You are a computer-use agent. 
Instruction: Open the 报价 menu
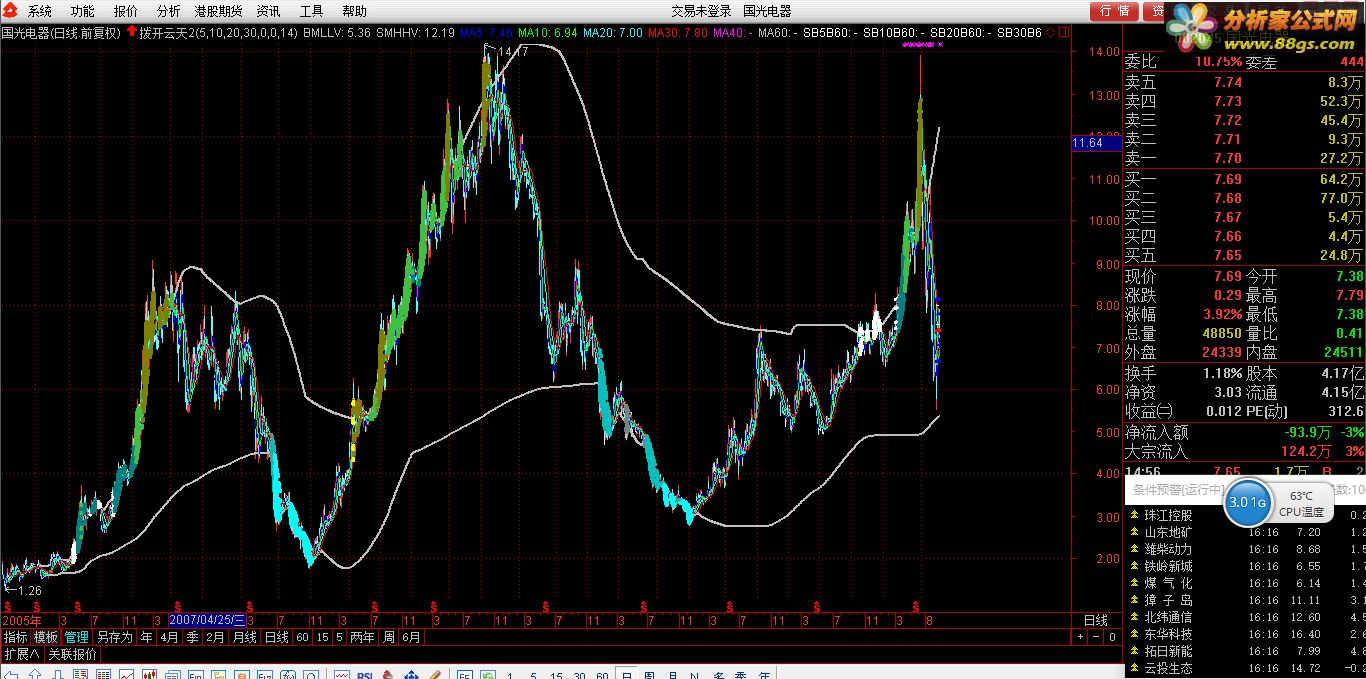pos(126,11)
